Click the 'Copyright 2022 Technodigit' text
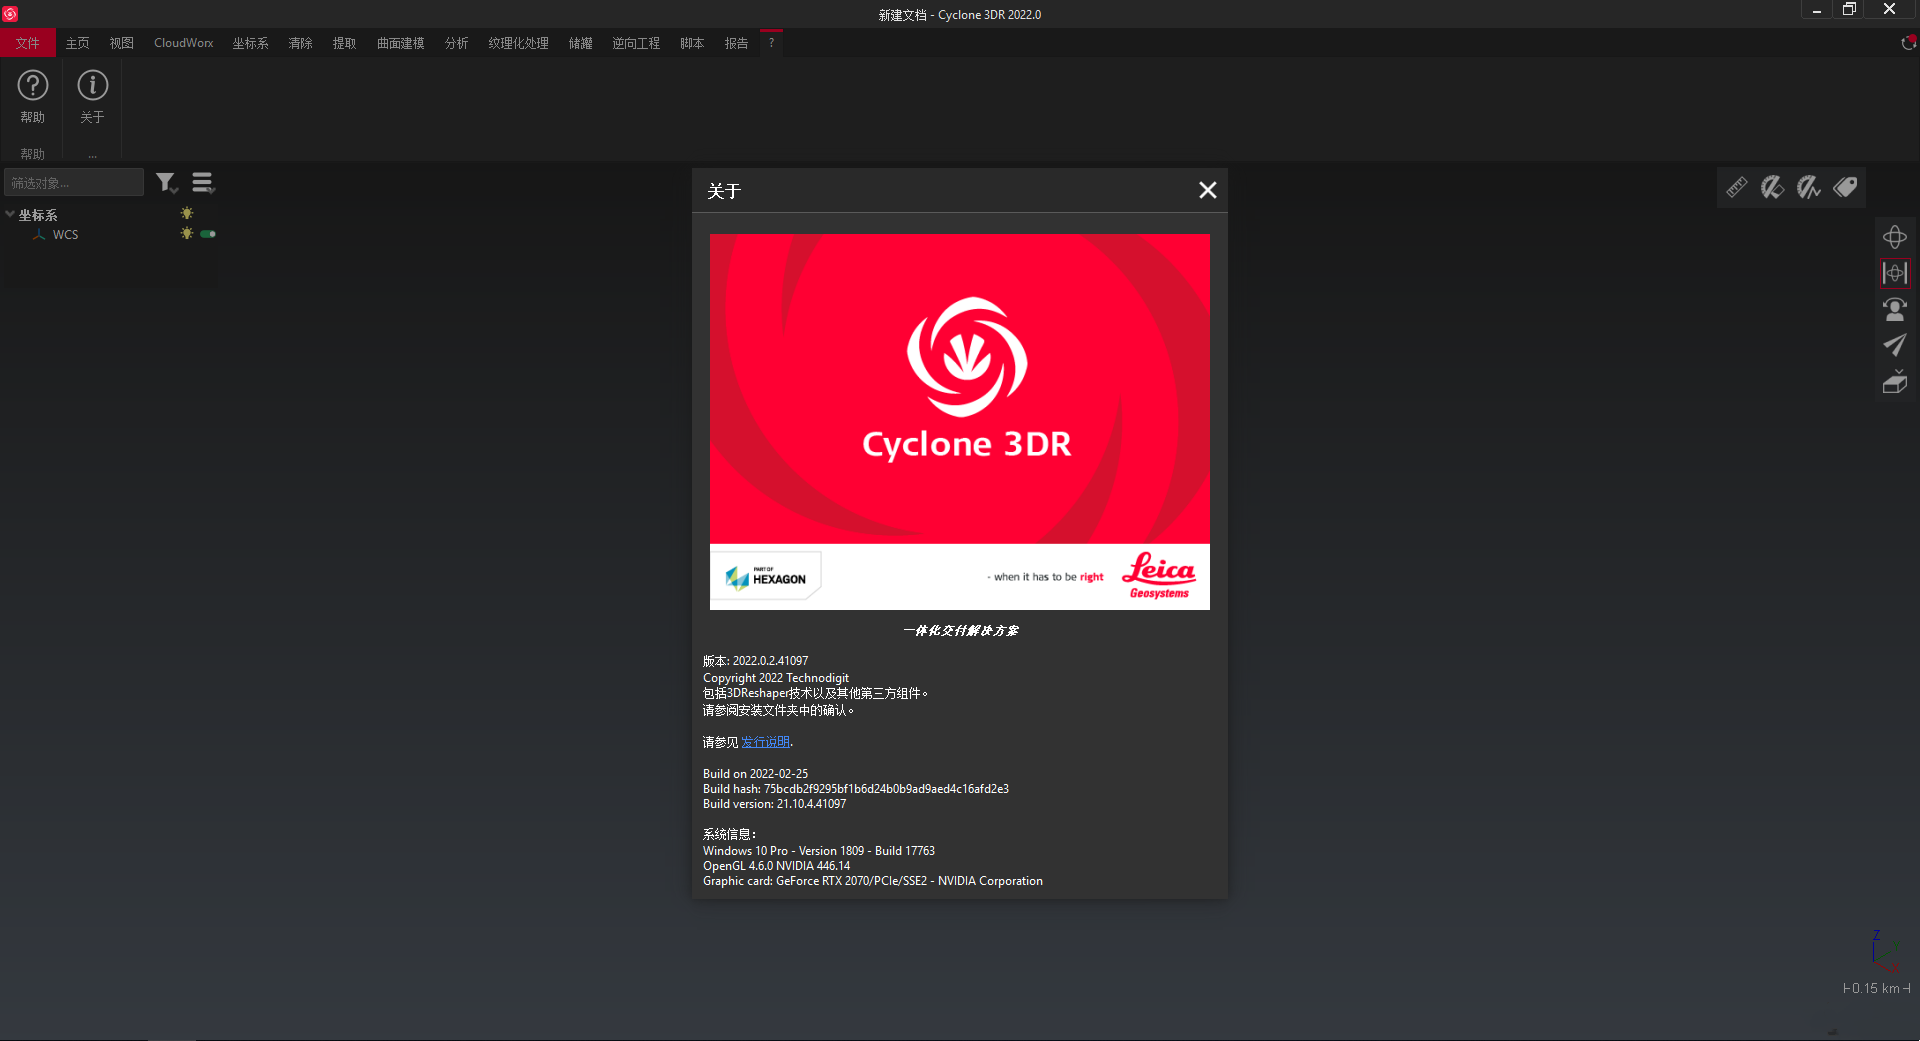1920x1041 pixels. [776, 678]
